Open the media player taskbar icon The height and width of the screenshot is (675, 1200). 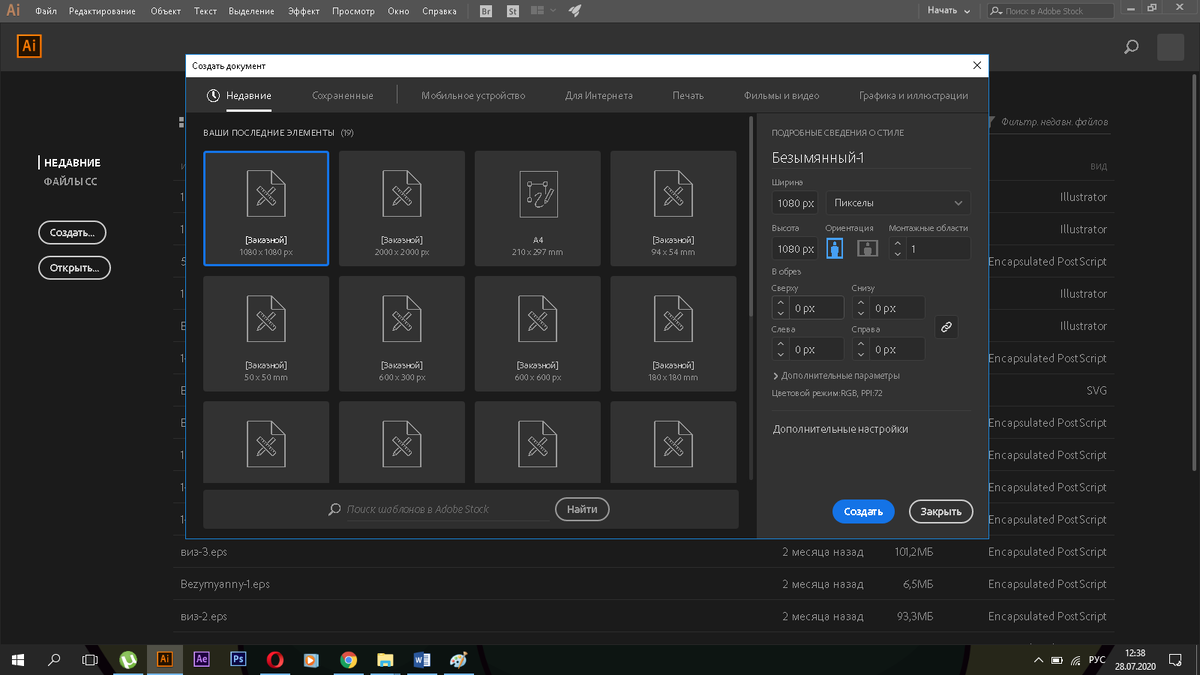point(311,660)
